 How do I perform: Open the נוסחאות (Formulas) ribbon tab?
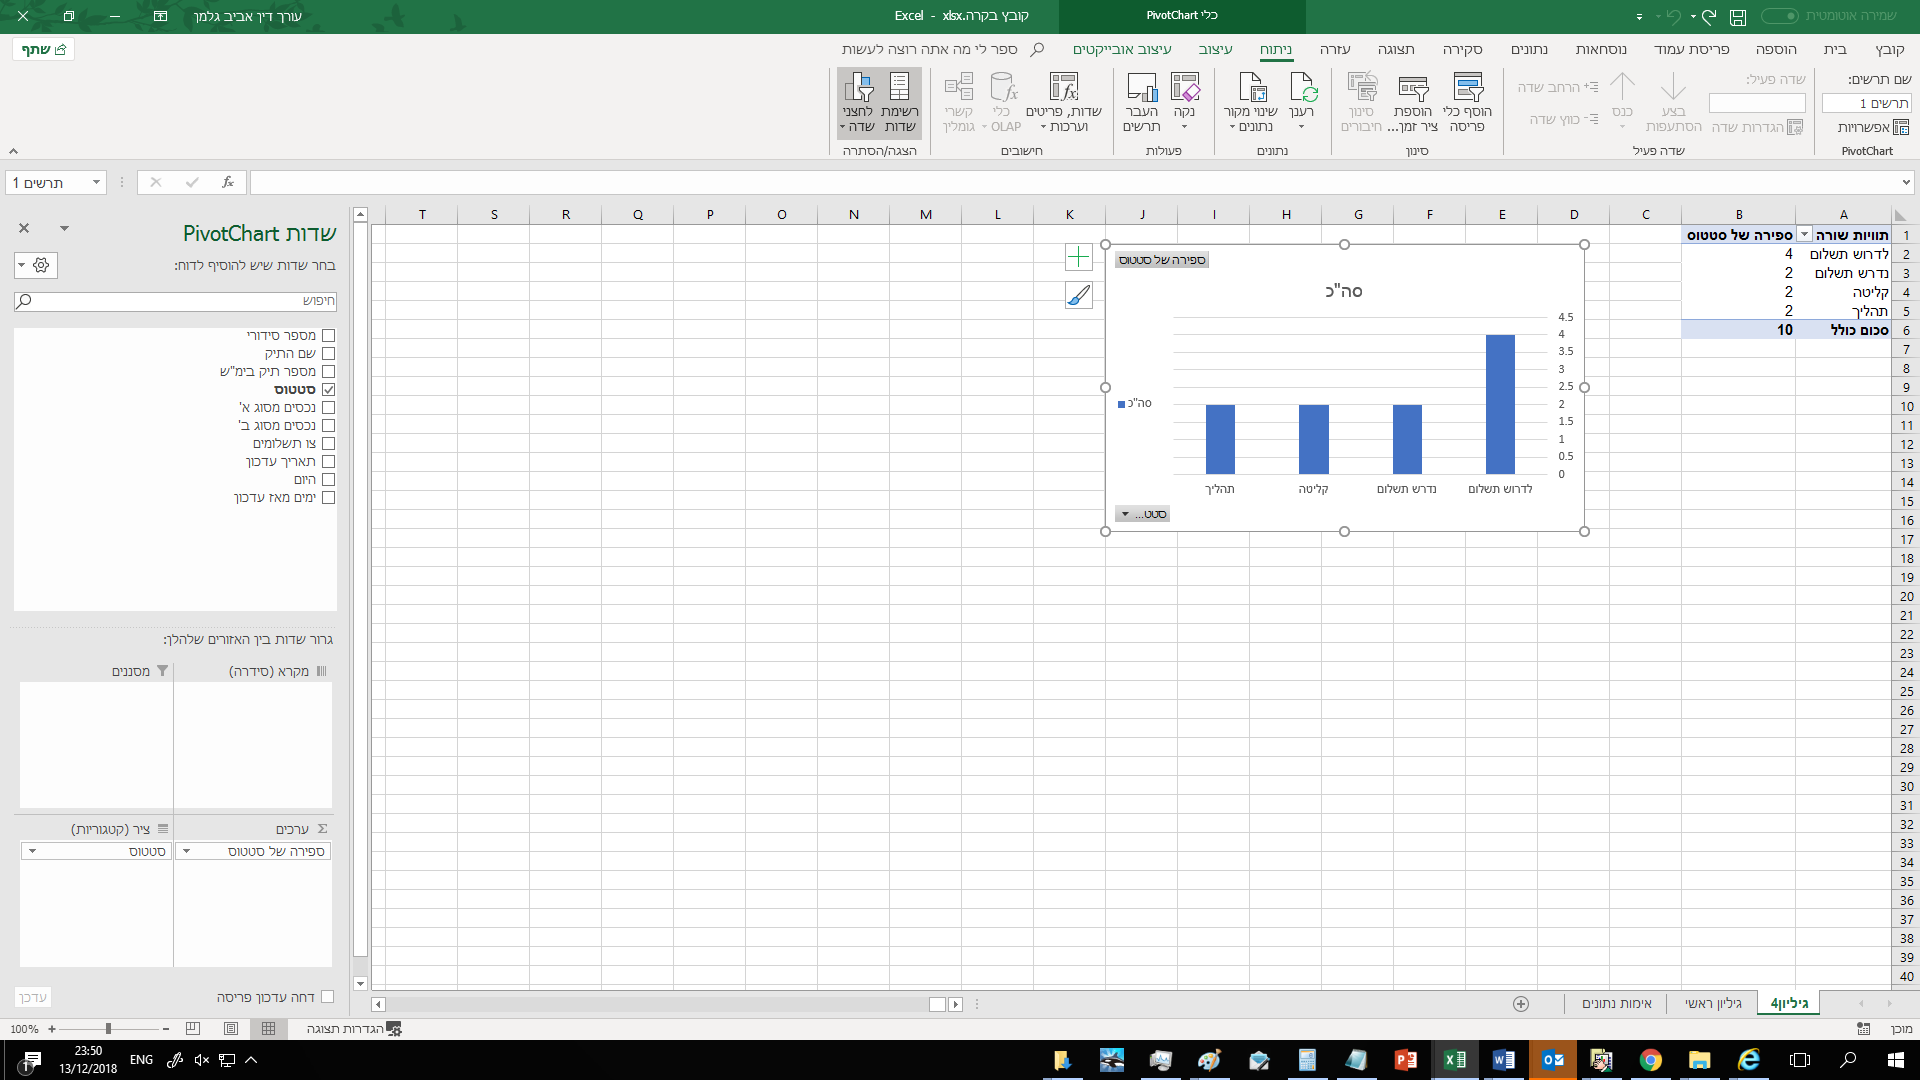click(x=1601, y=49)
